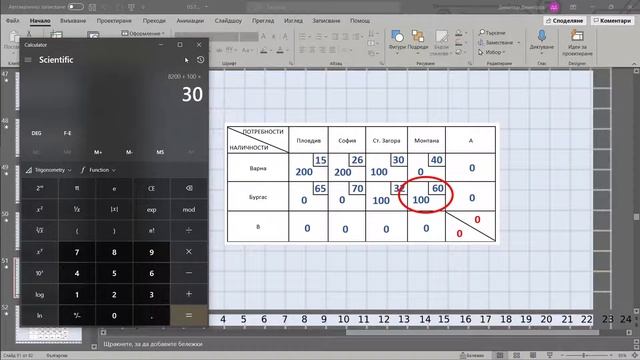Open Drawing group dialog launcher
This screenshot has width=640, height=360.
pyautogui.click(x=469, y=64)
